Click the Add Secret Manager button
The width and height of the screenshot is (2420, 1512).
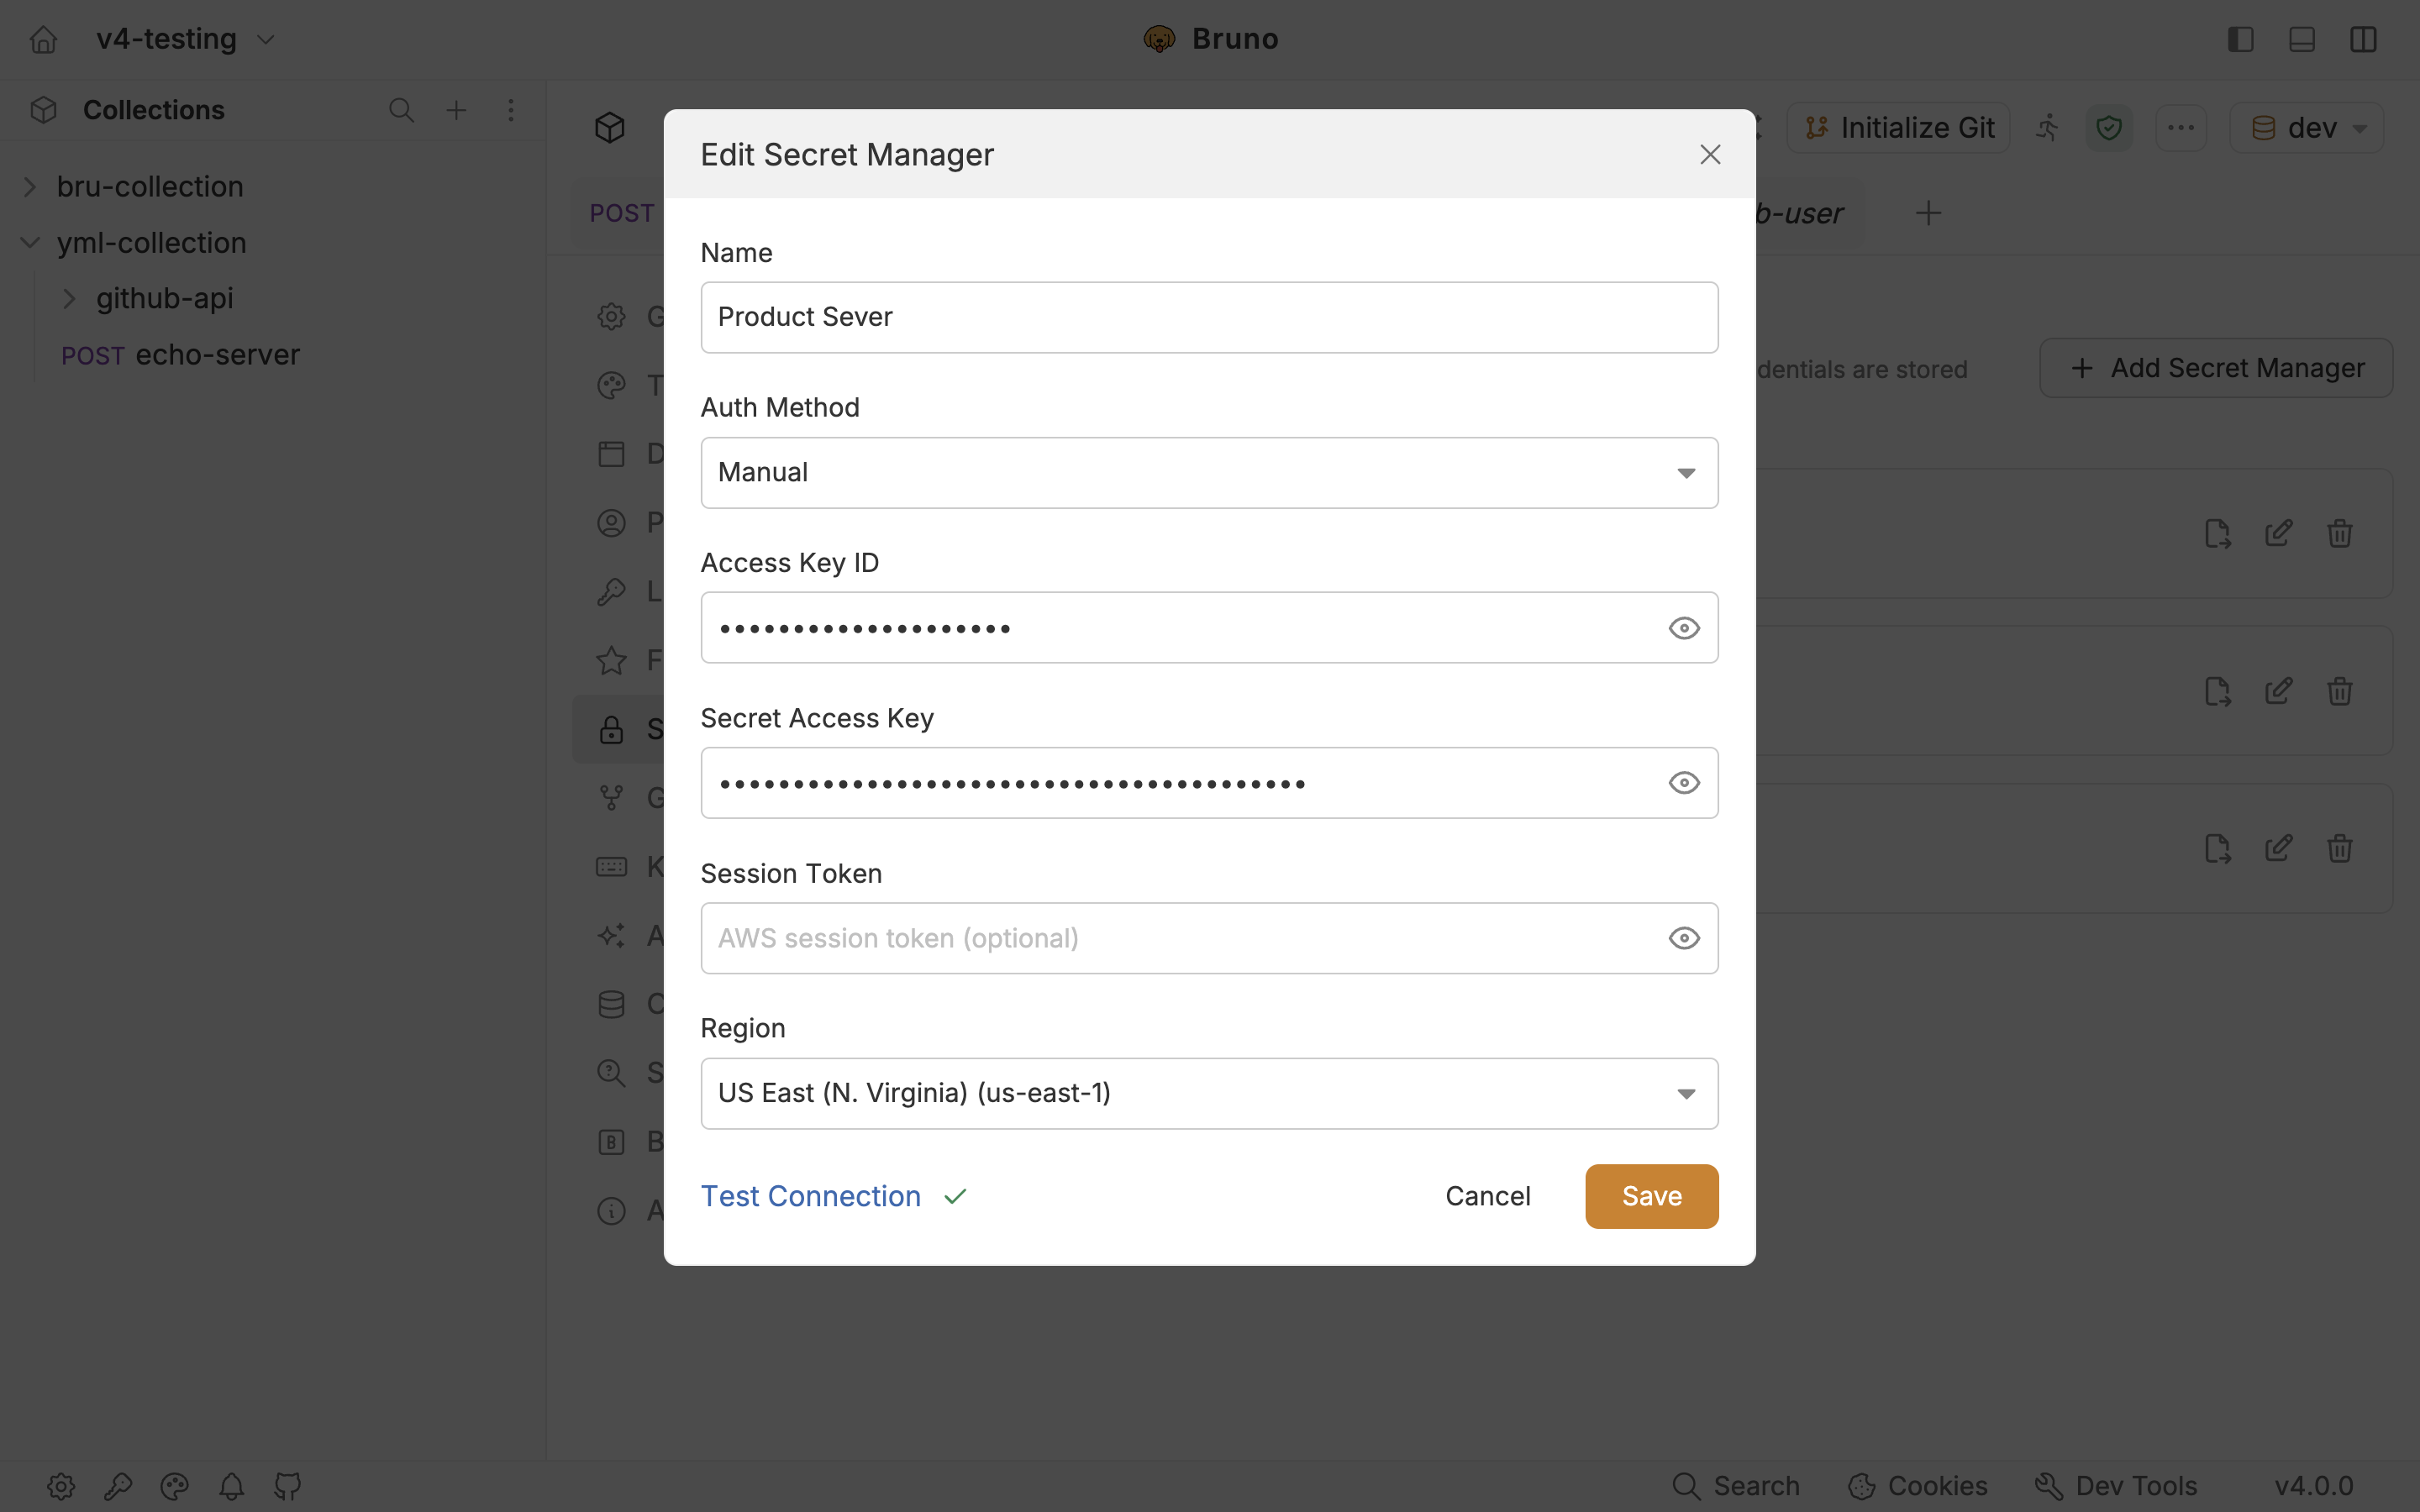2216,368
